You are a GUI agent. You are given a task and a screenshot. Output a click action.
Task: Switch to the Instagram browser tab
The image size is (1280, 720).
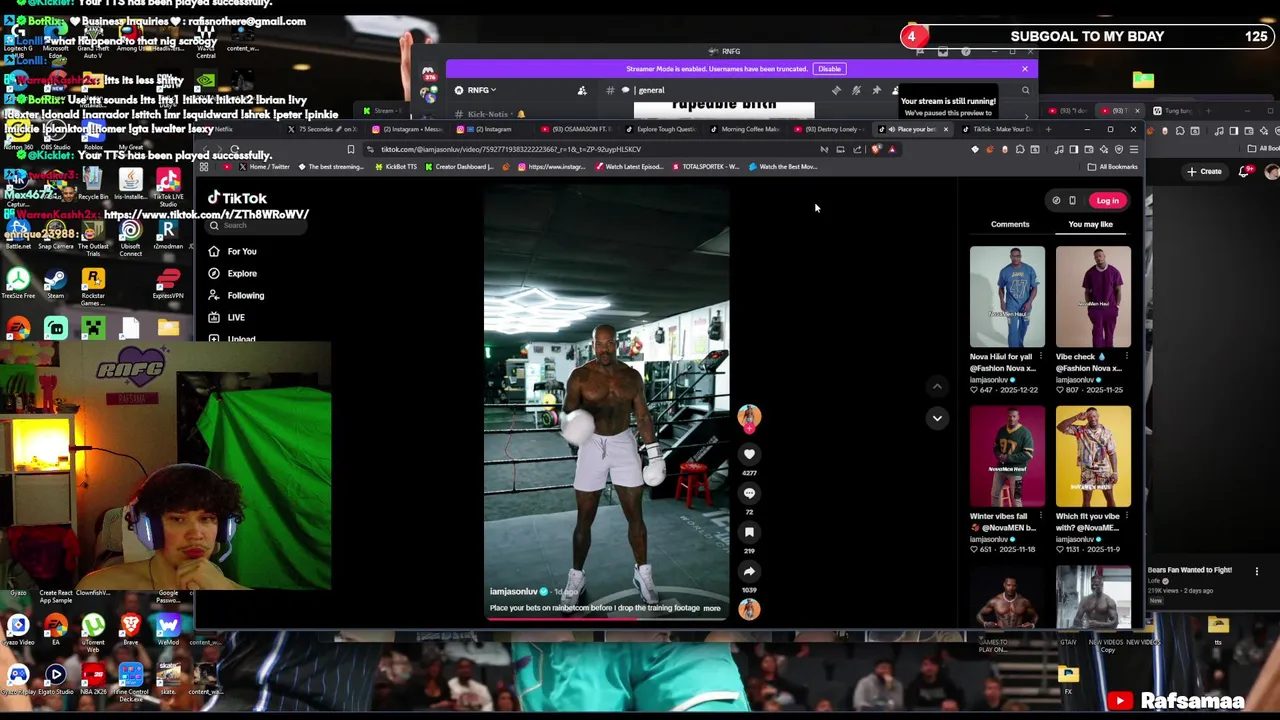(x=495, y=129)
